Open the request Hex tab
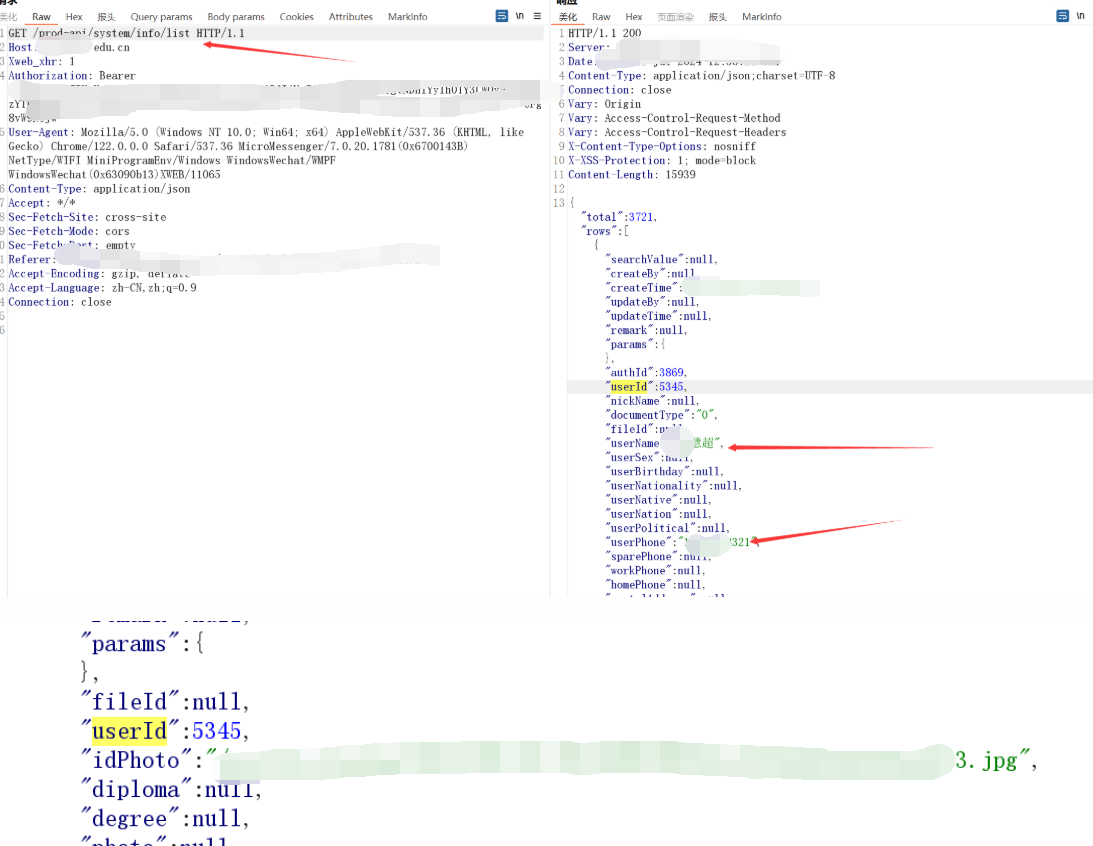1093x846 pixels. click(74, 17)
